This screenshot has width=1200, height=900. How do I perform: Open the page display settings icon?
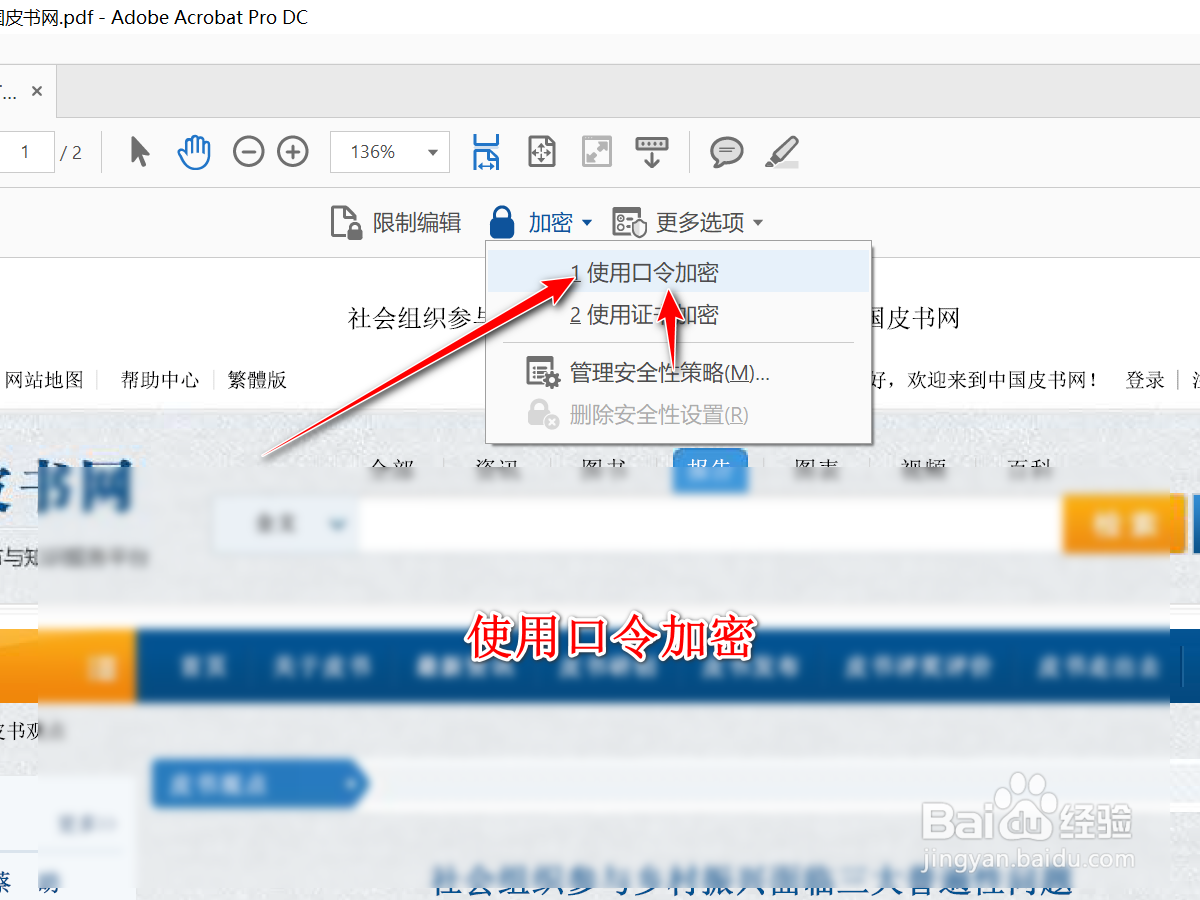(x=652, y=151)
